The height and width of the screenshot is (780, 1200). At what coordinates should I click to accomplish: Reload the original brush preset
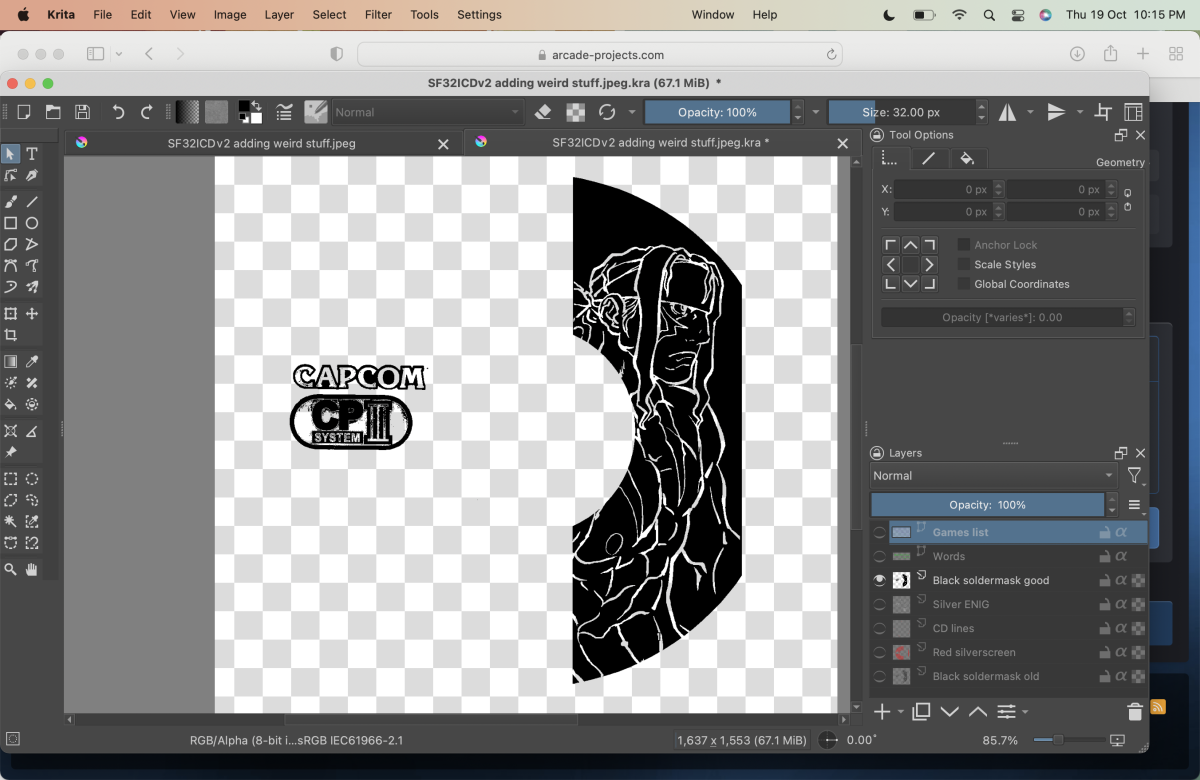pos(607,112)
